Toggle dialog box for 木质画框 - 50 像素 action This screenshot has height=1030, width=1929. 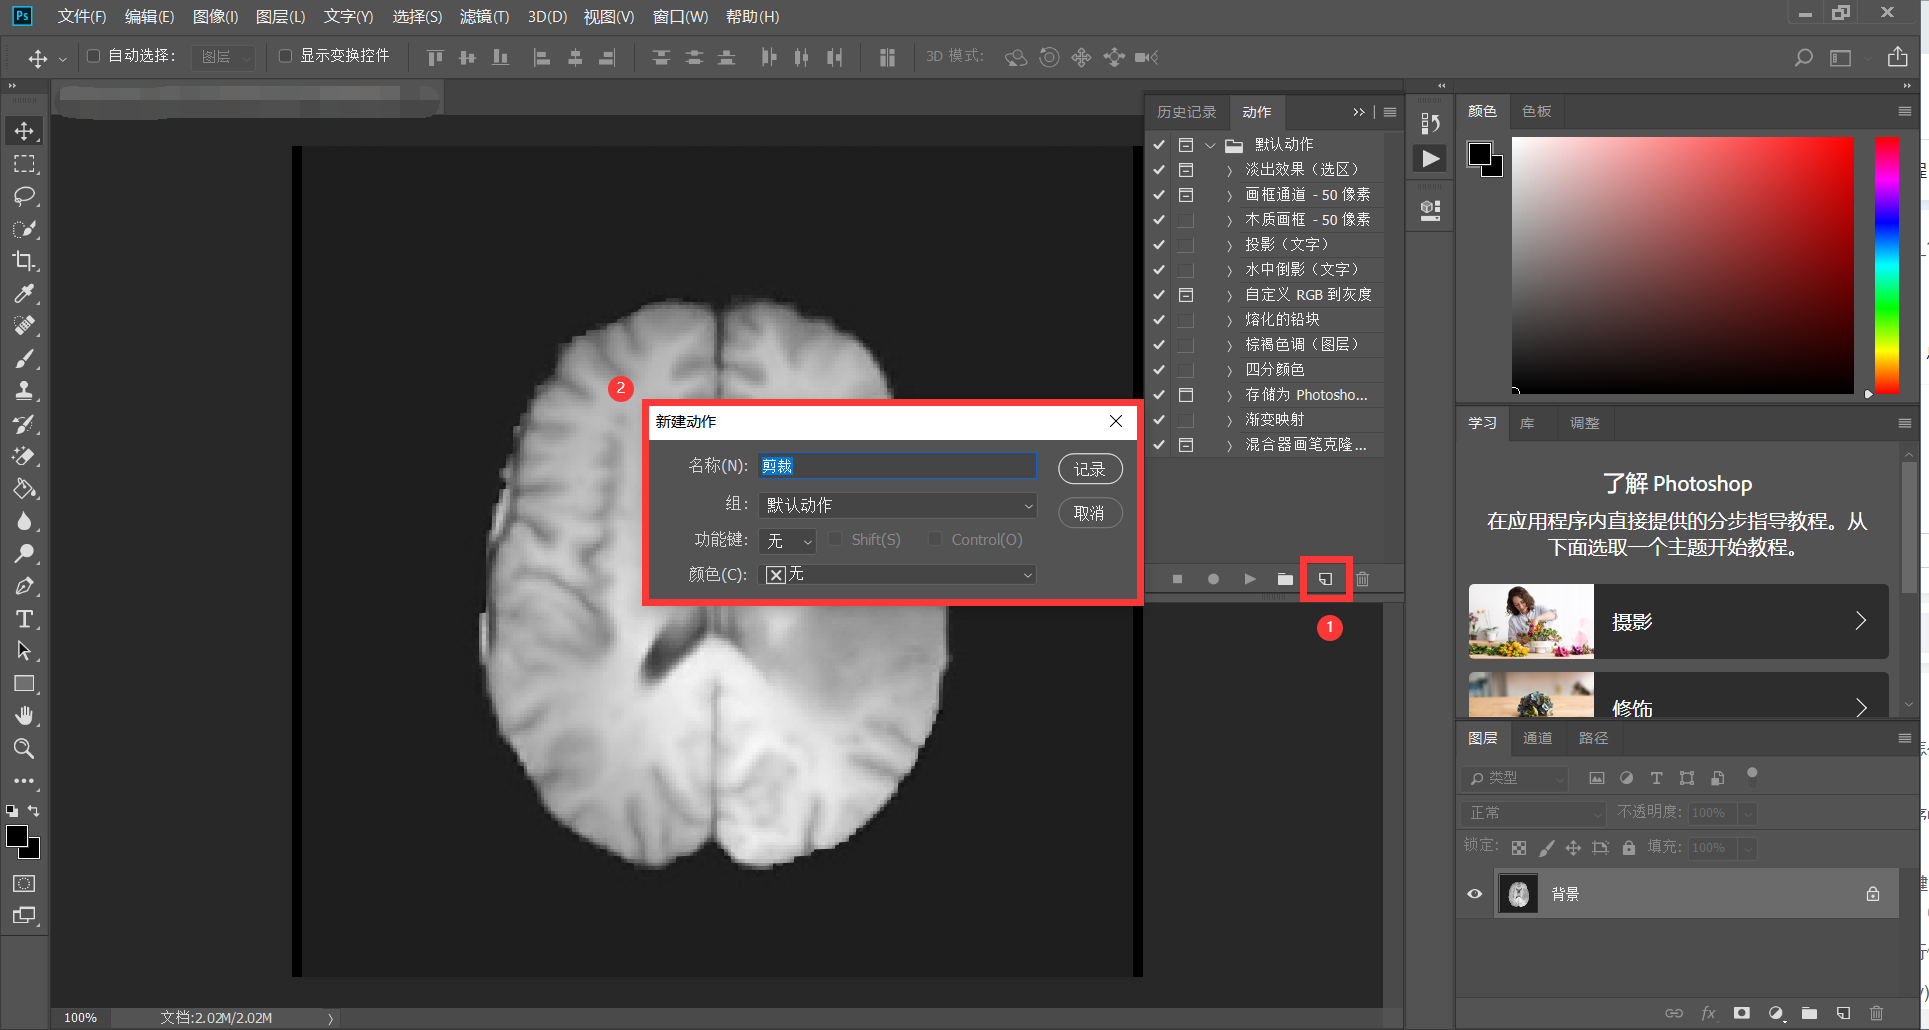1186,220
